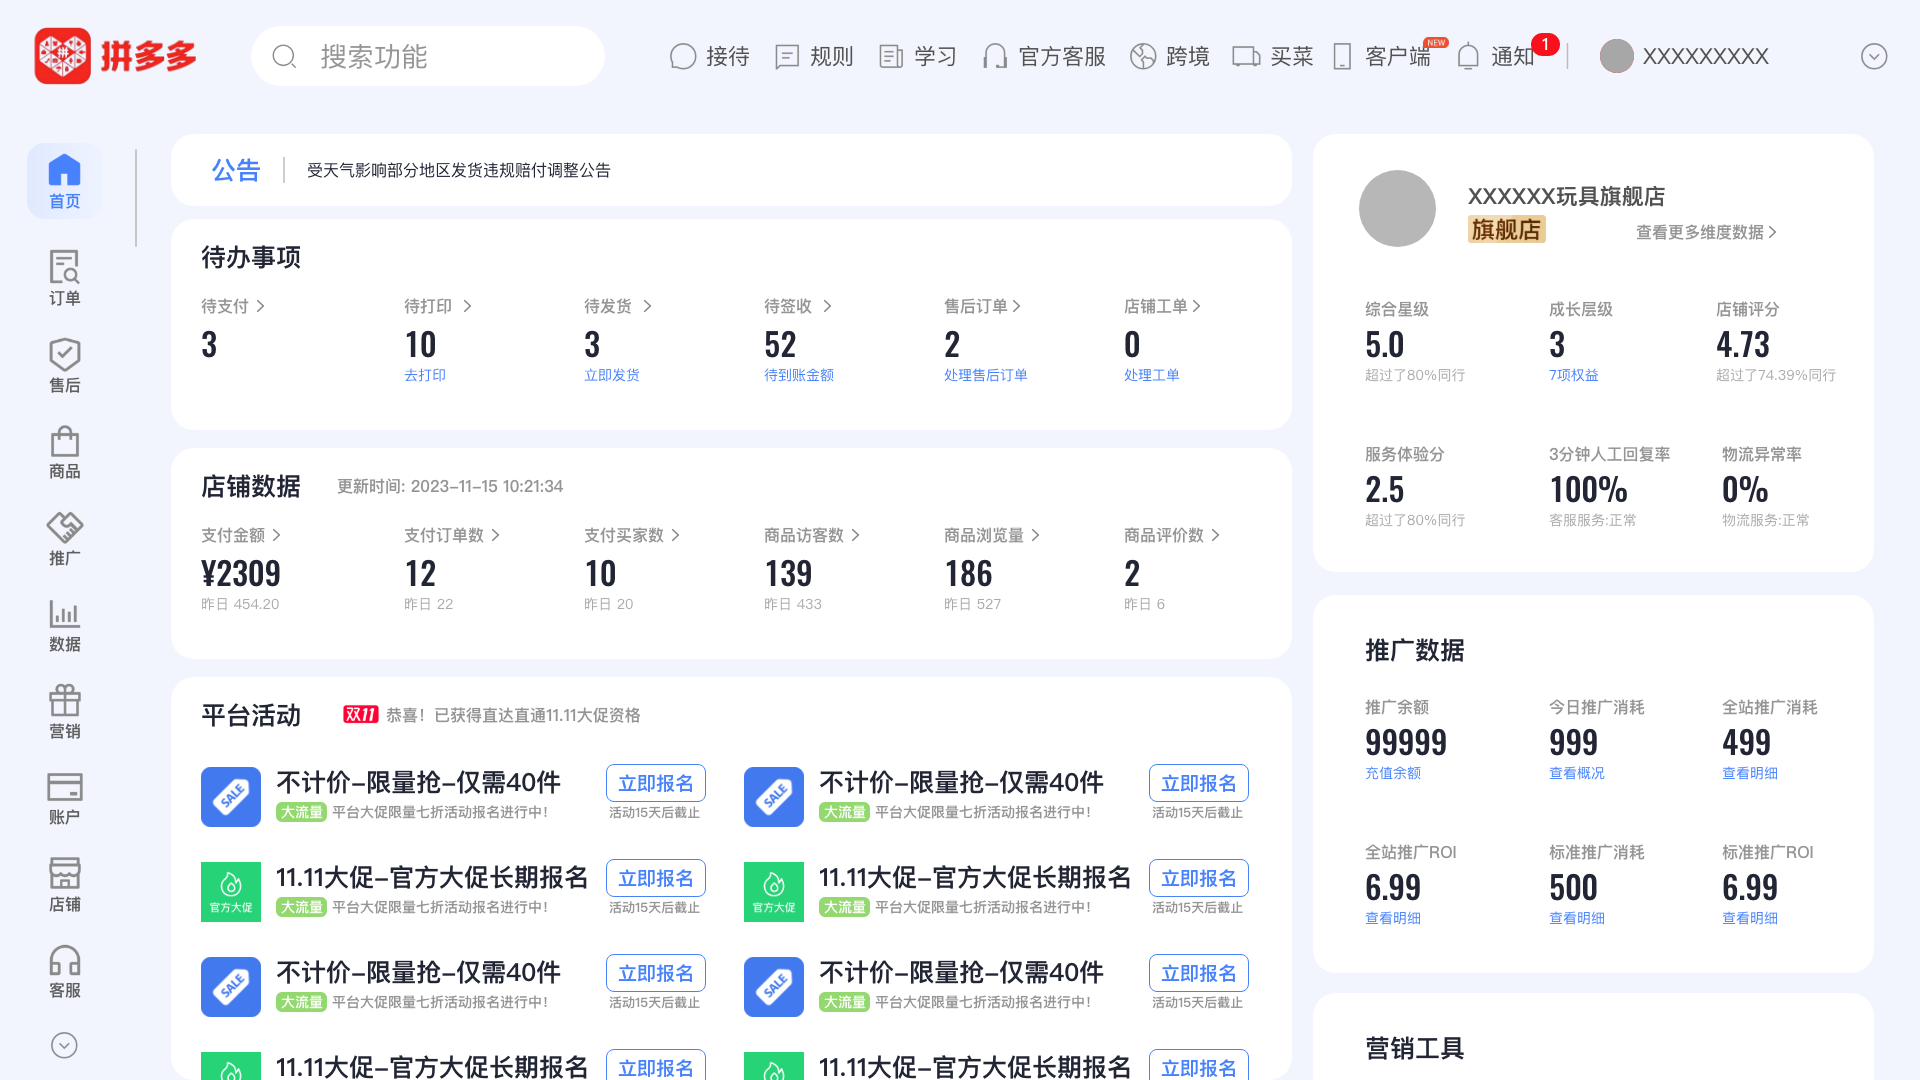This screenshot has width=1920, height=1080.
Task: Expand the account dropdown arrow in header
Action: coord(1874,57)
